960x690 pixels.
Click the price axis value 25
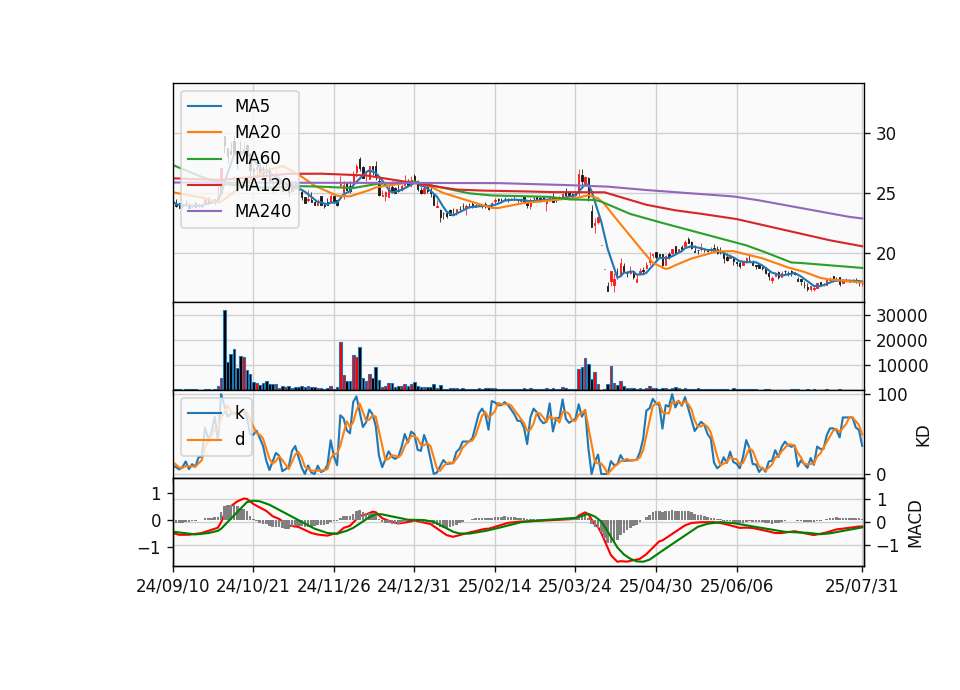click(x=885, y=194)
